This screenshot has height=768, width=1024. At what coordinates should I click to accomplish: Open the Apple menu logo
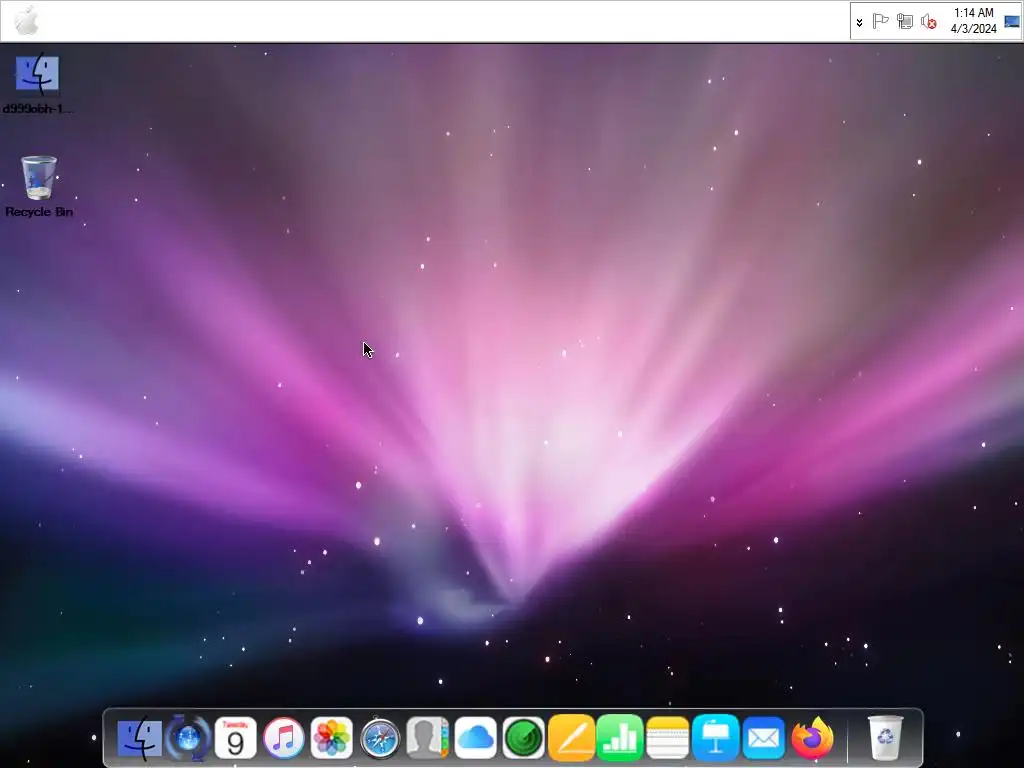pos(27,20)
